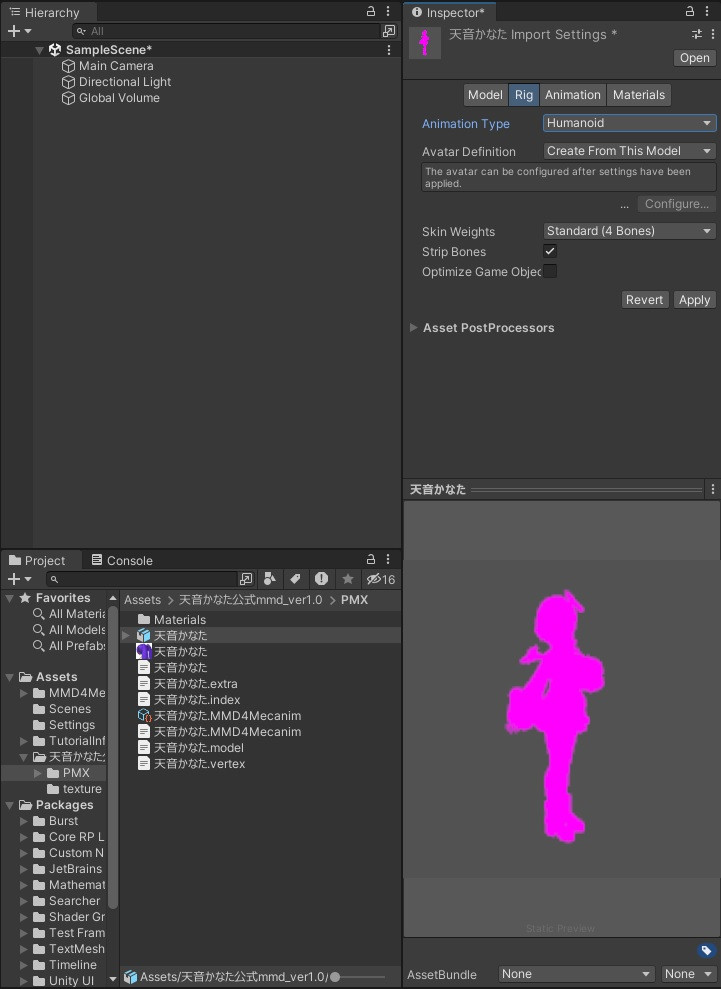This screenshot has height=989, width=721.
Task: Open Avatar Definition dropdown
Action: tap(630, 151)
